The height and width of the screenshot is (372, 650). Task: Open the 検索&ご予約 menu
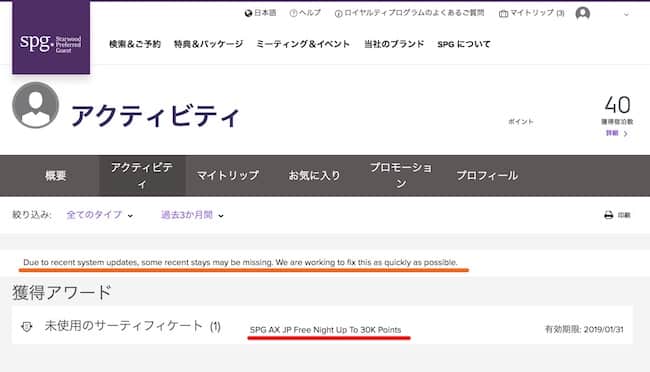135,44
